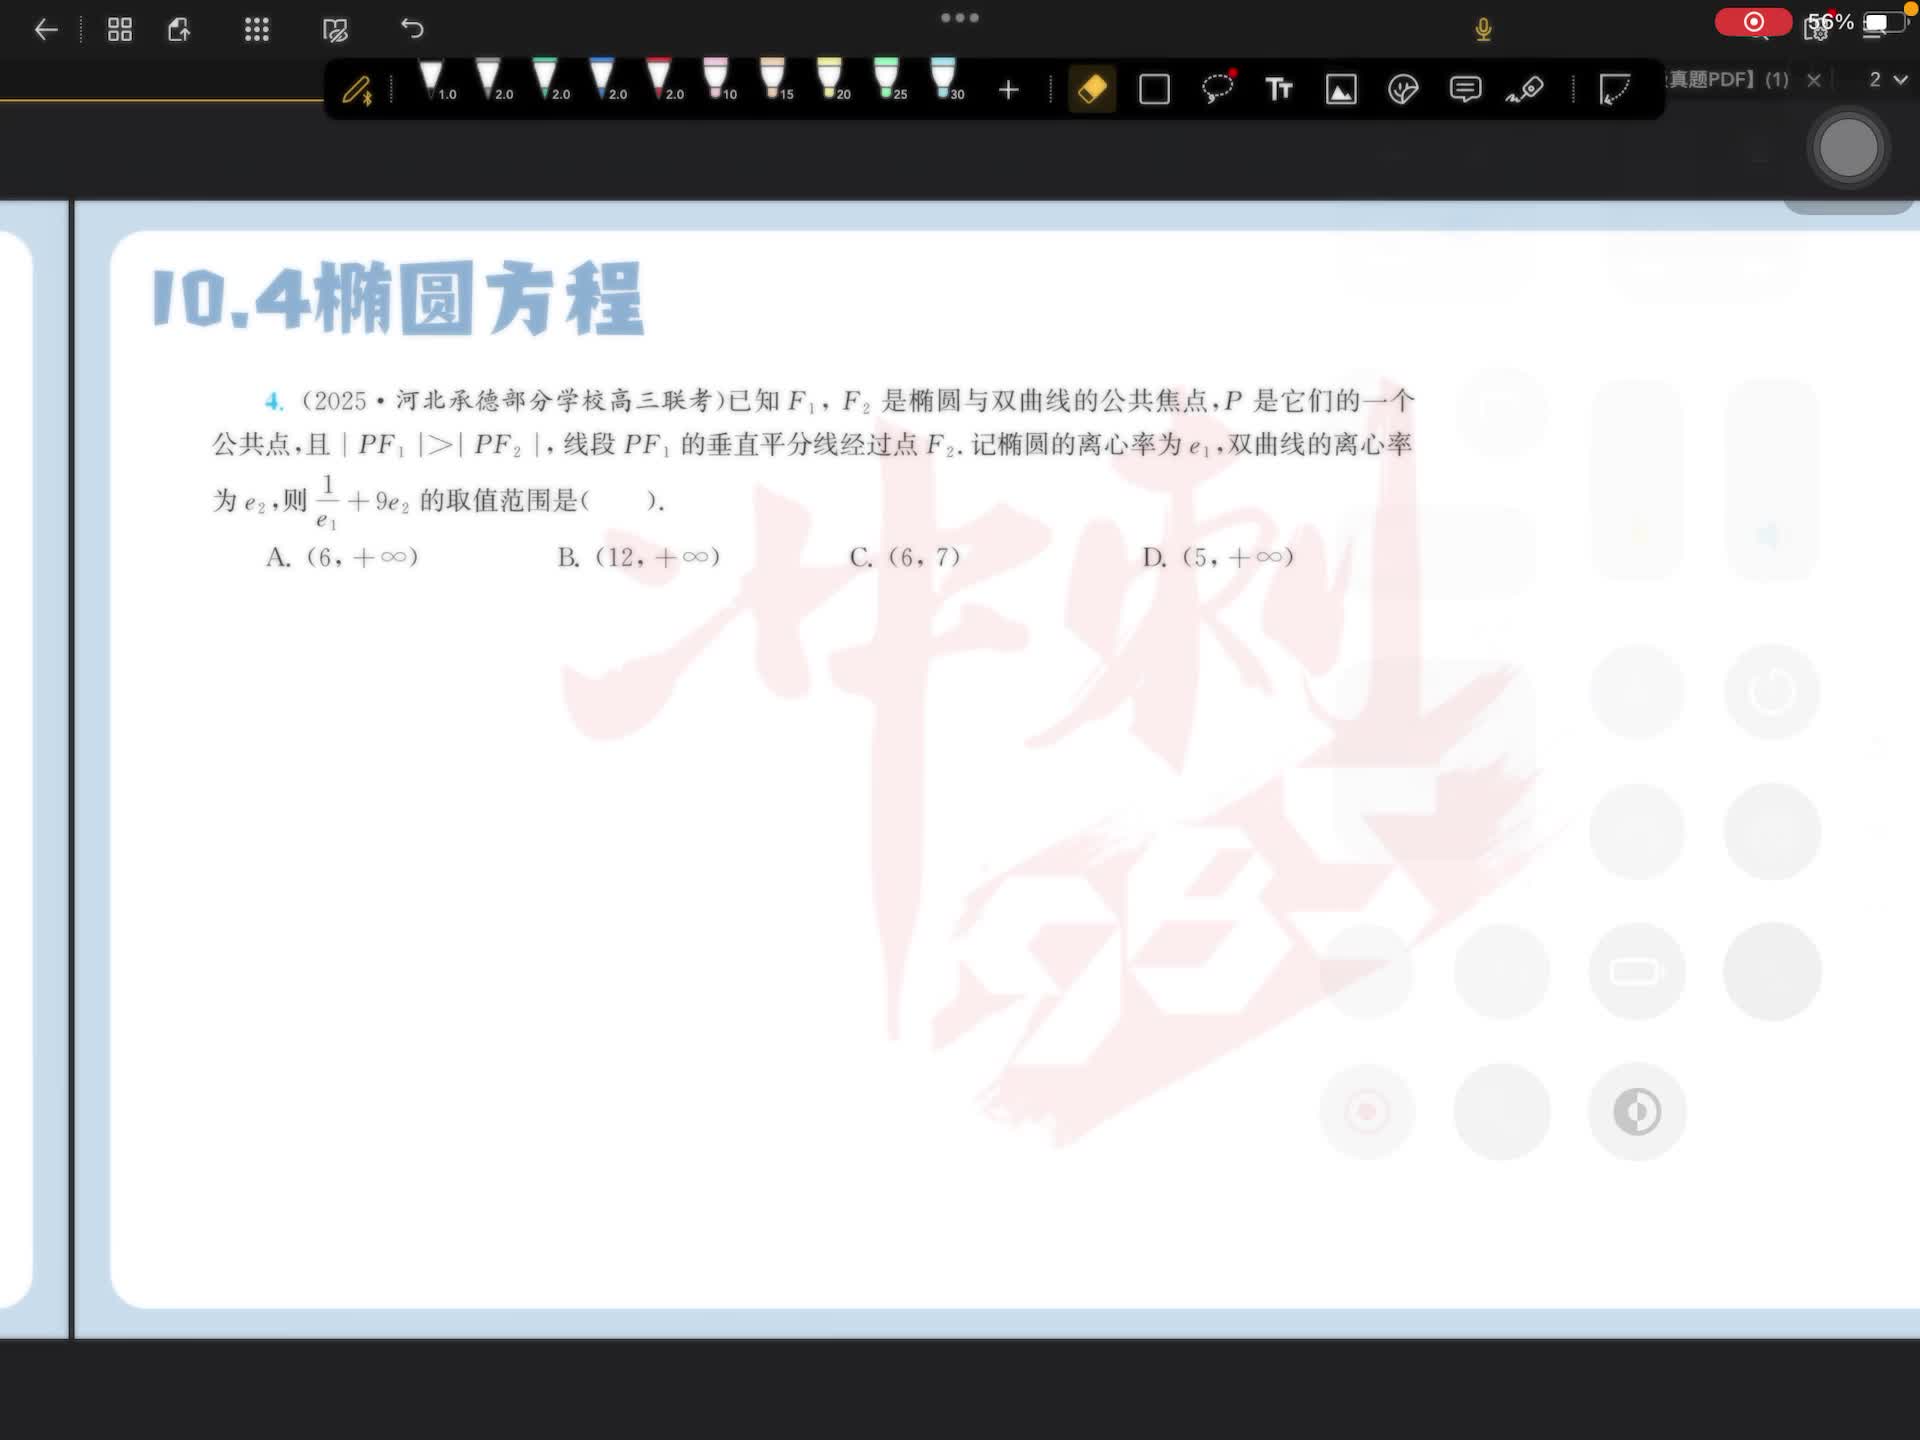This screenshot has width=1920, height=1440.
Task: Open the nine-dot apps grid menu
Action: [257, 30]
